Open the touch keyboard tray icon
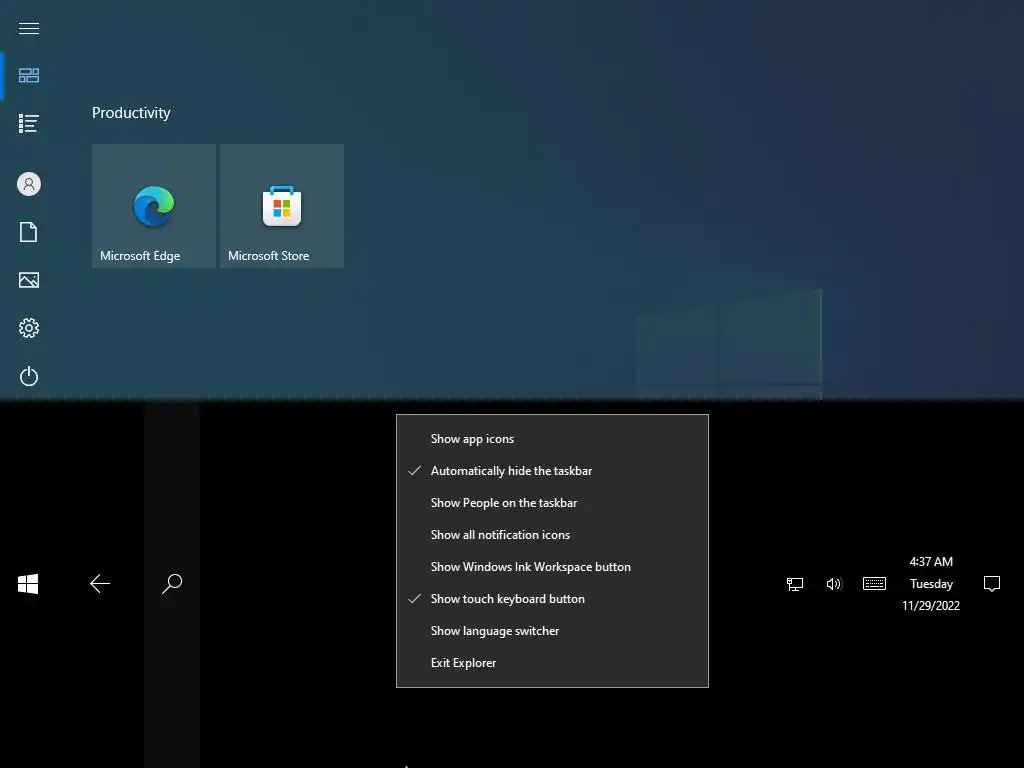This screenshot has height=768, width=1024. pyautogui.click(x=874, y=584)
